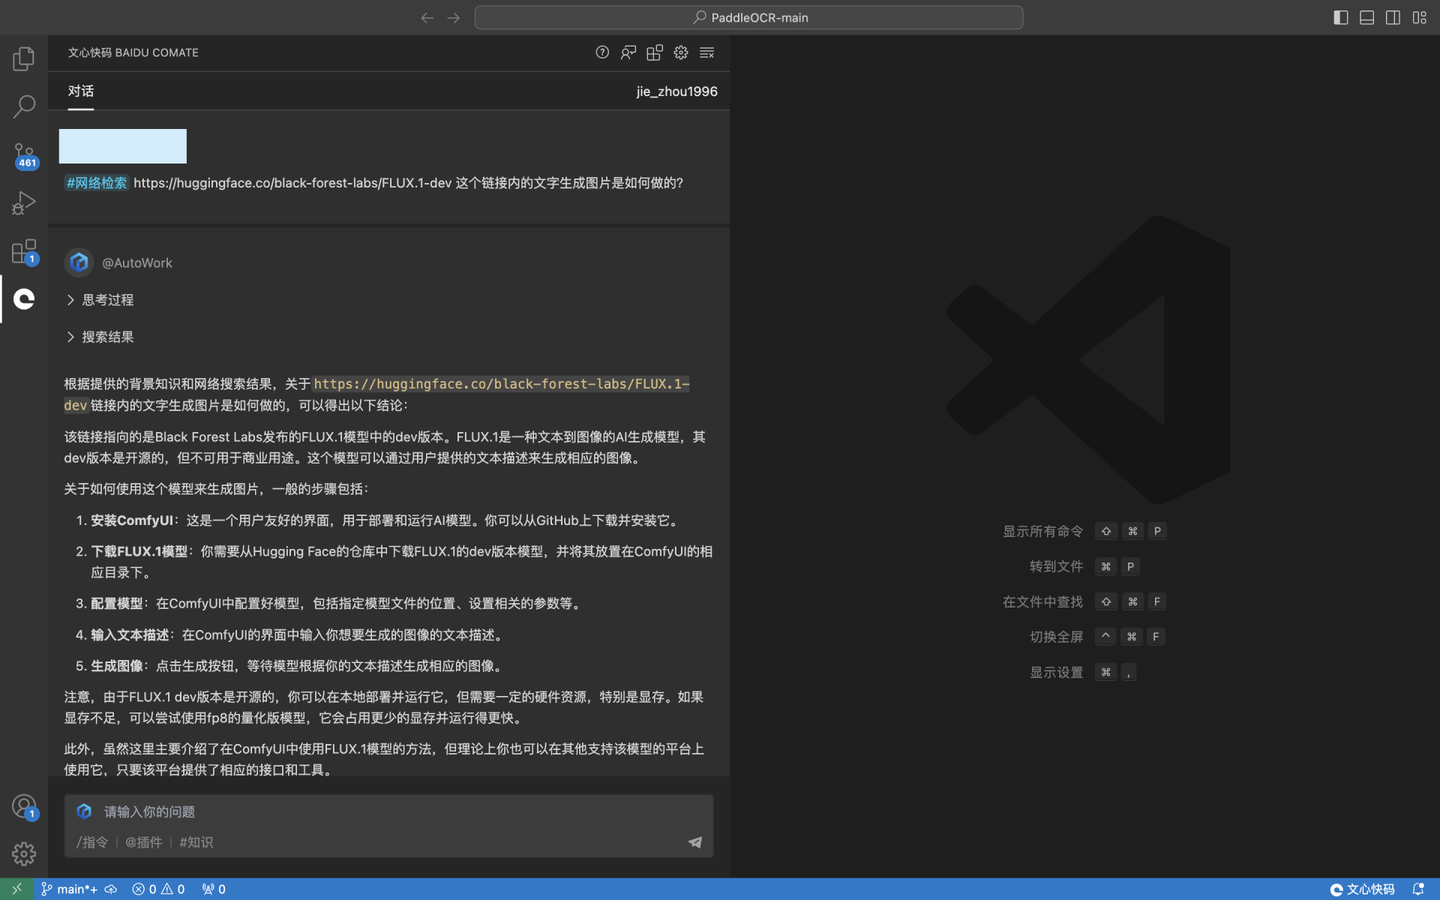The image size is (1440, 900).
Task: Open the Customize Layout icon
Action: tap(1419, 17)
